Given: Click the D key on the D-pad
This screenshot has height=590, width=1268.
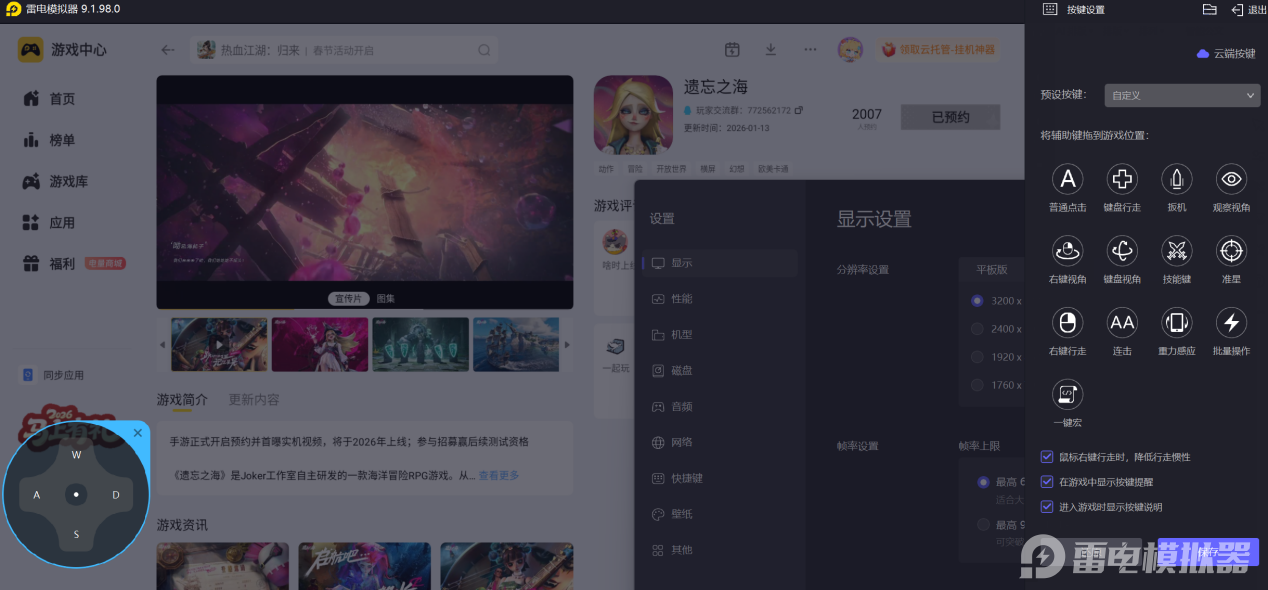Looking at the screenshot, I should [x=116, y=495].
